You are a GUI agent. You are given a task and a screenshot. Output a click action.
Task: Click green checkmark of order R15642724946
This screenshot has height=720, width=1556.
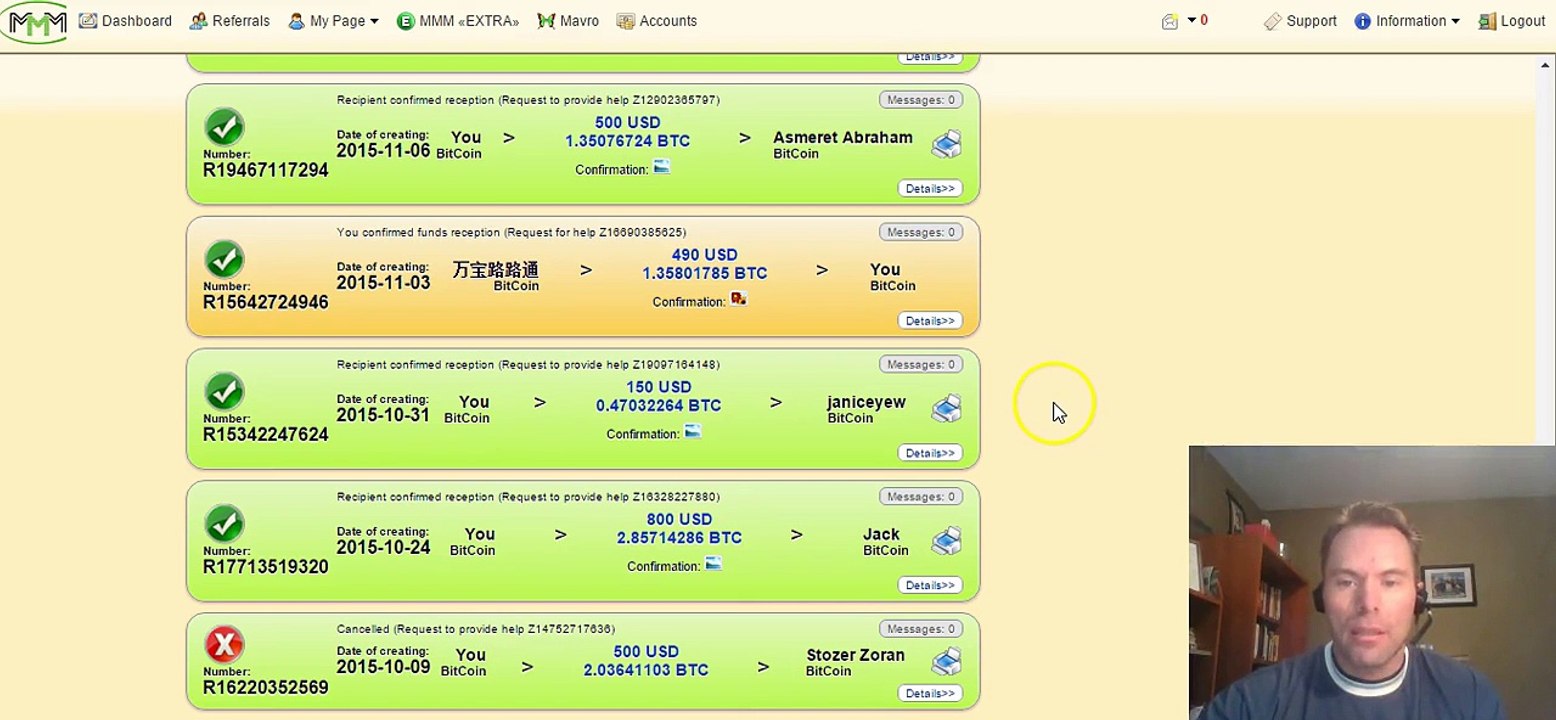pos(224,259)
